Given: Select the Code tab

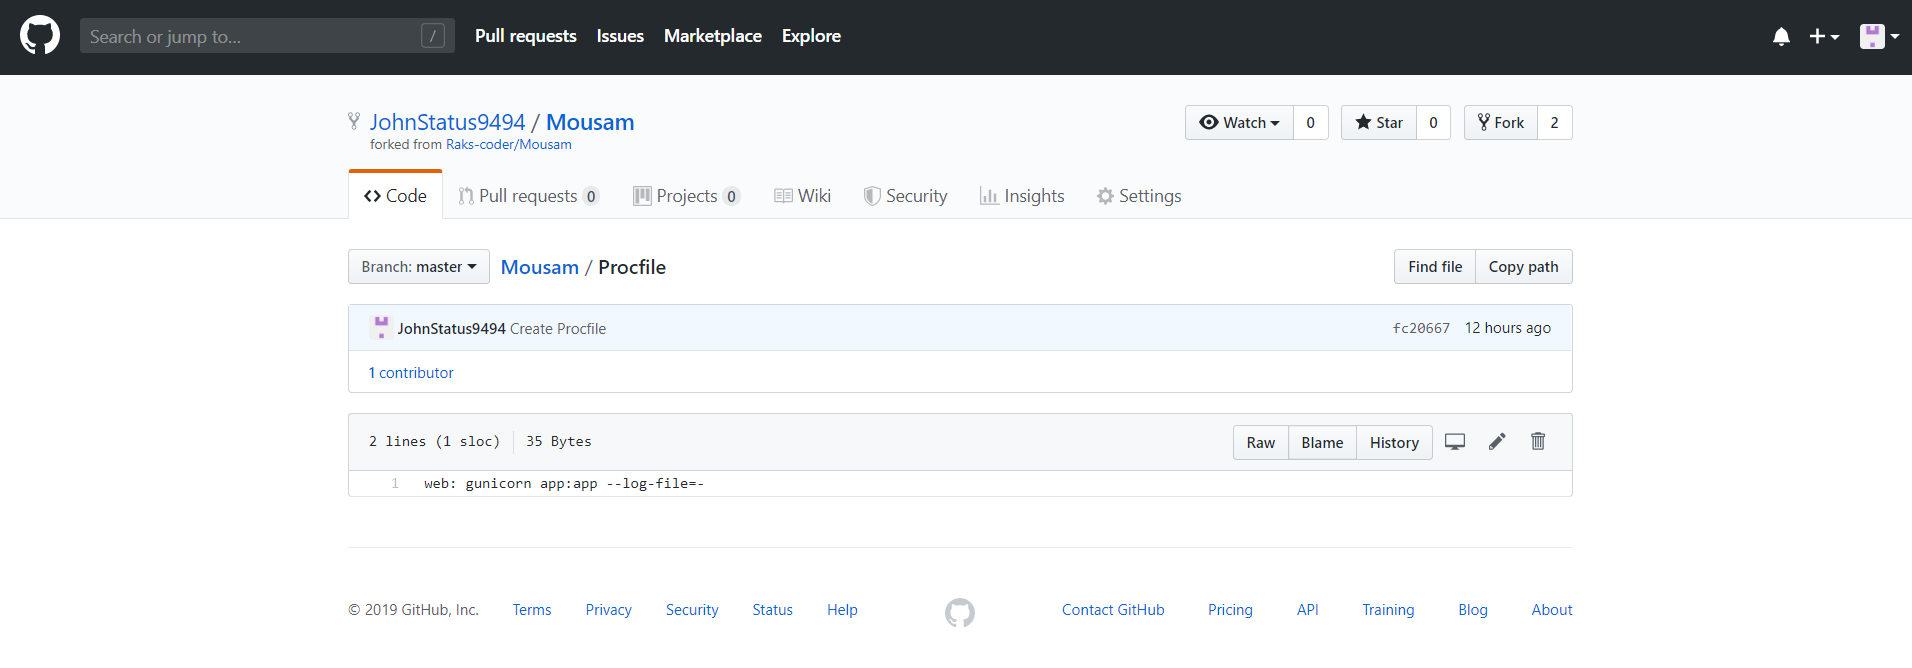Looking at the screenshot, I should point(395,196).
